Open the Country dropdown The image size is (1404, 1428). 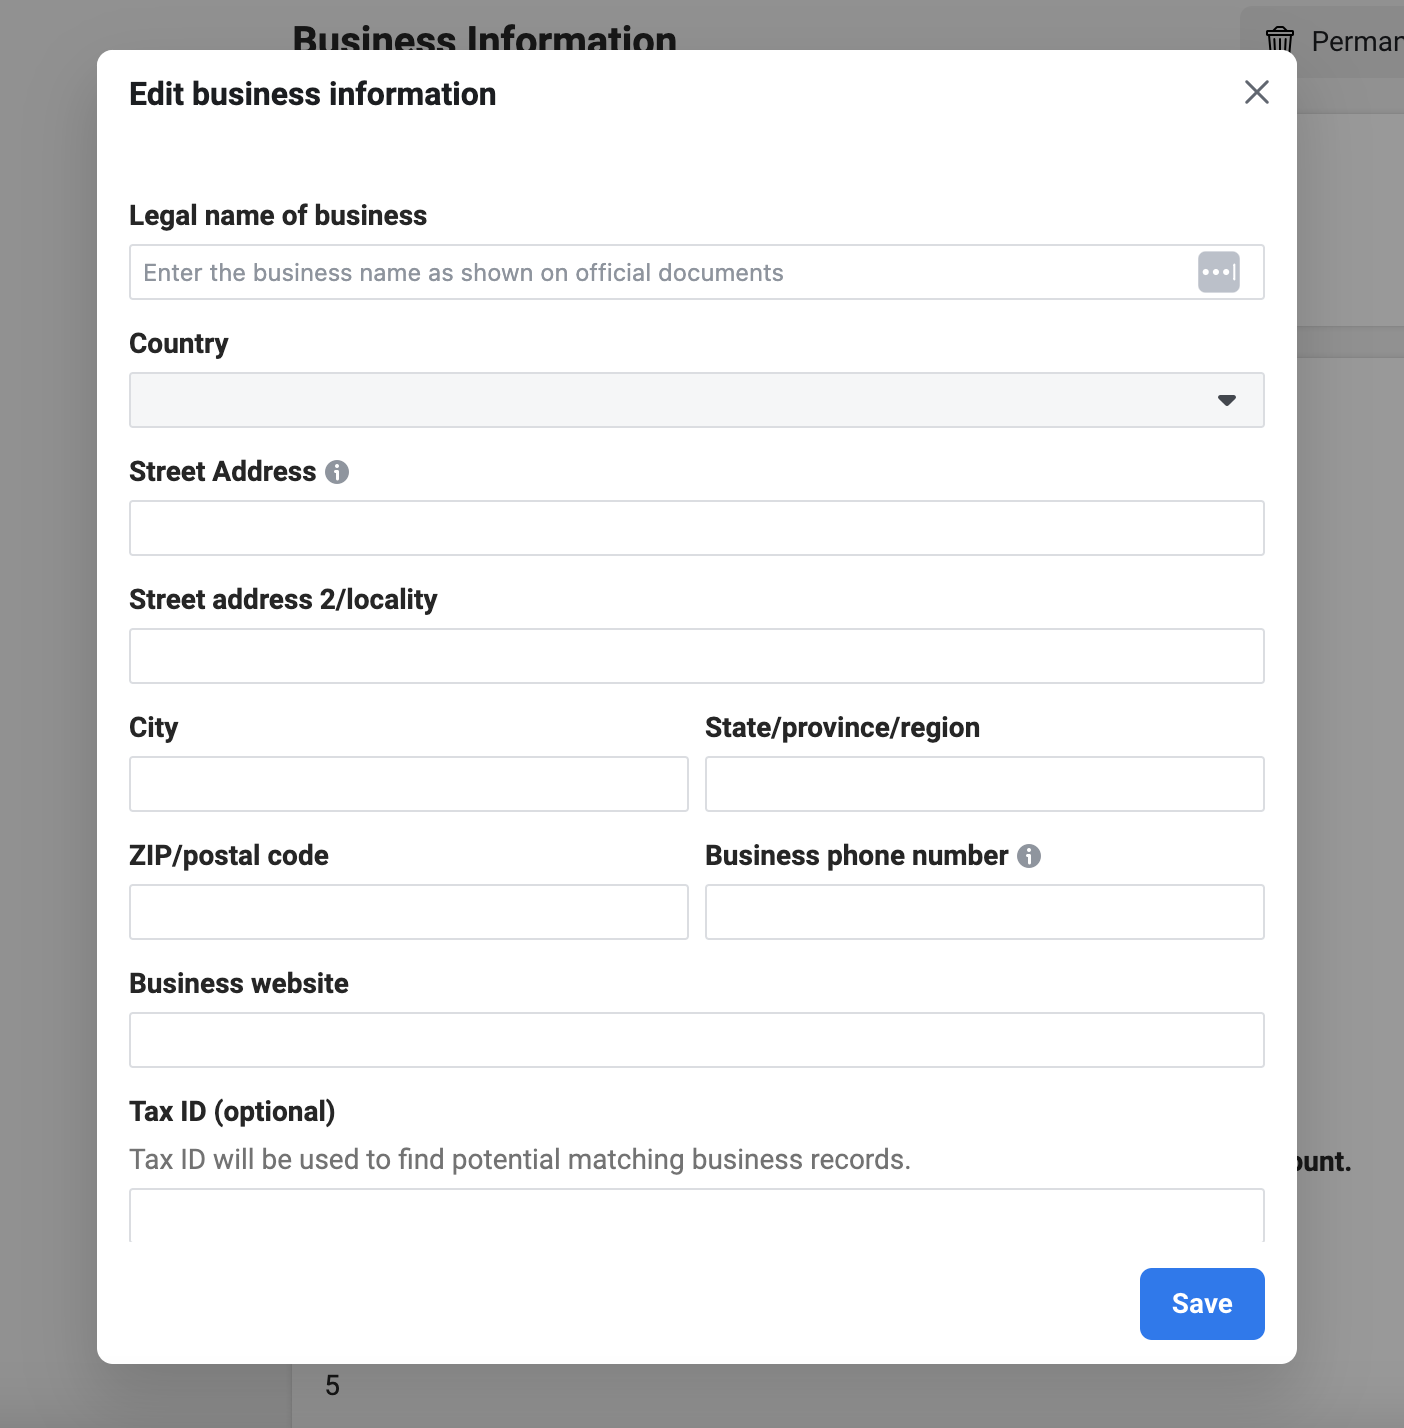click(696, 400)
